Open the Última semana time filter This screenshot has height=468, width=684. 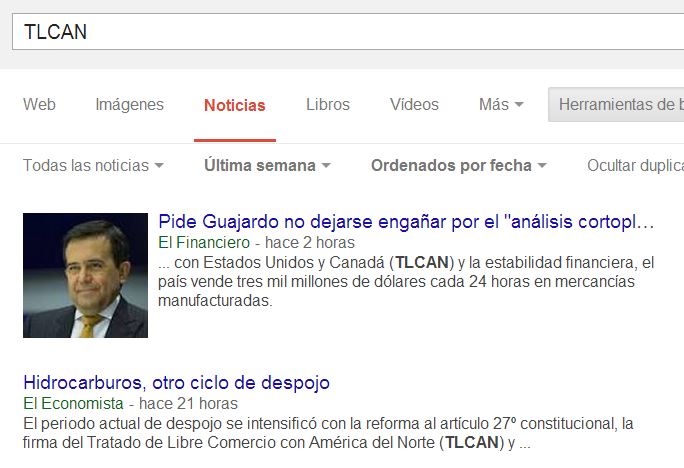267,166
